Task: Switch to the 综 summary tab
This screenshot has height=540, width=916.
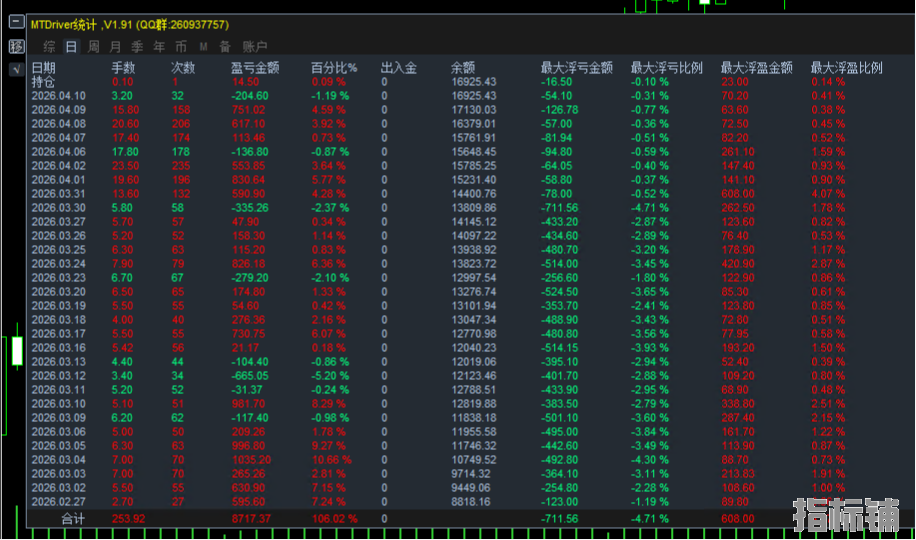Action: click(x=49, y=46)
